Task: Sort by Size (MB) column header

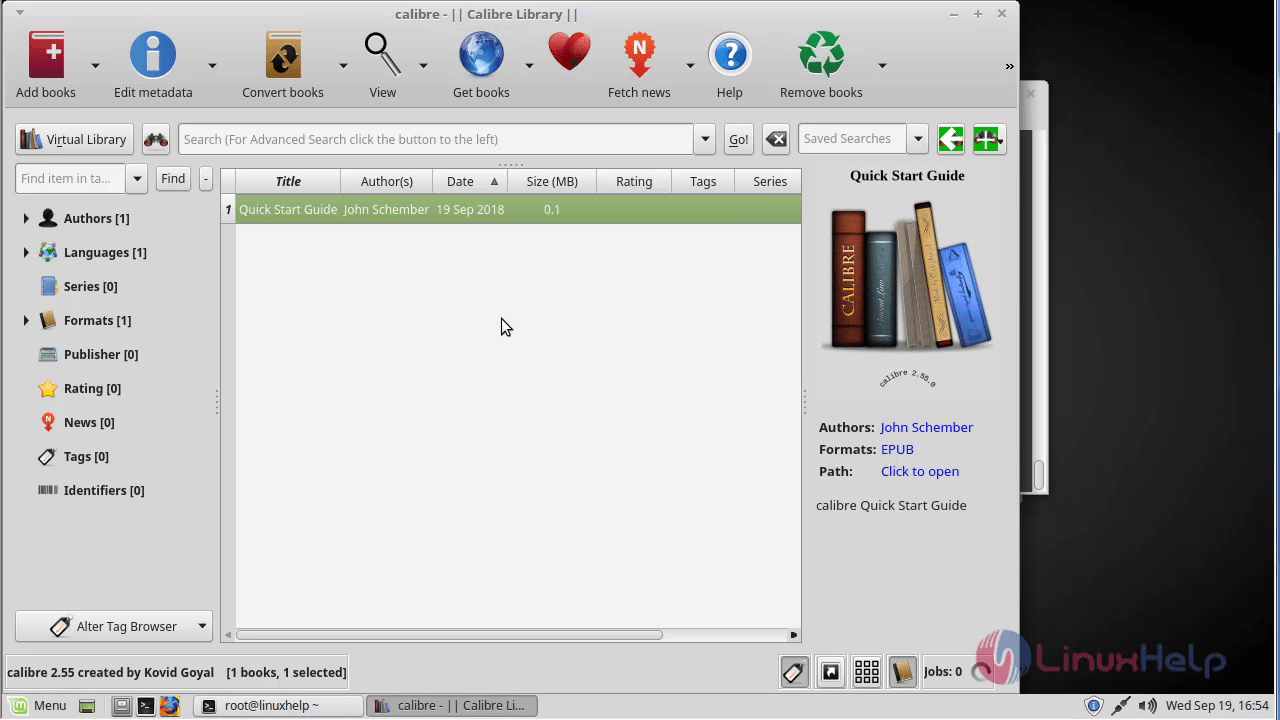Action: tap(552, 181)
